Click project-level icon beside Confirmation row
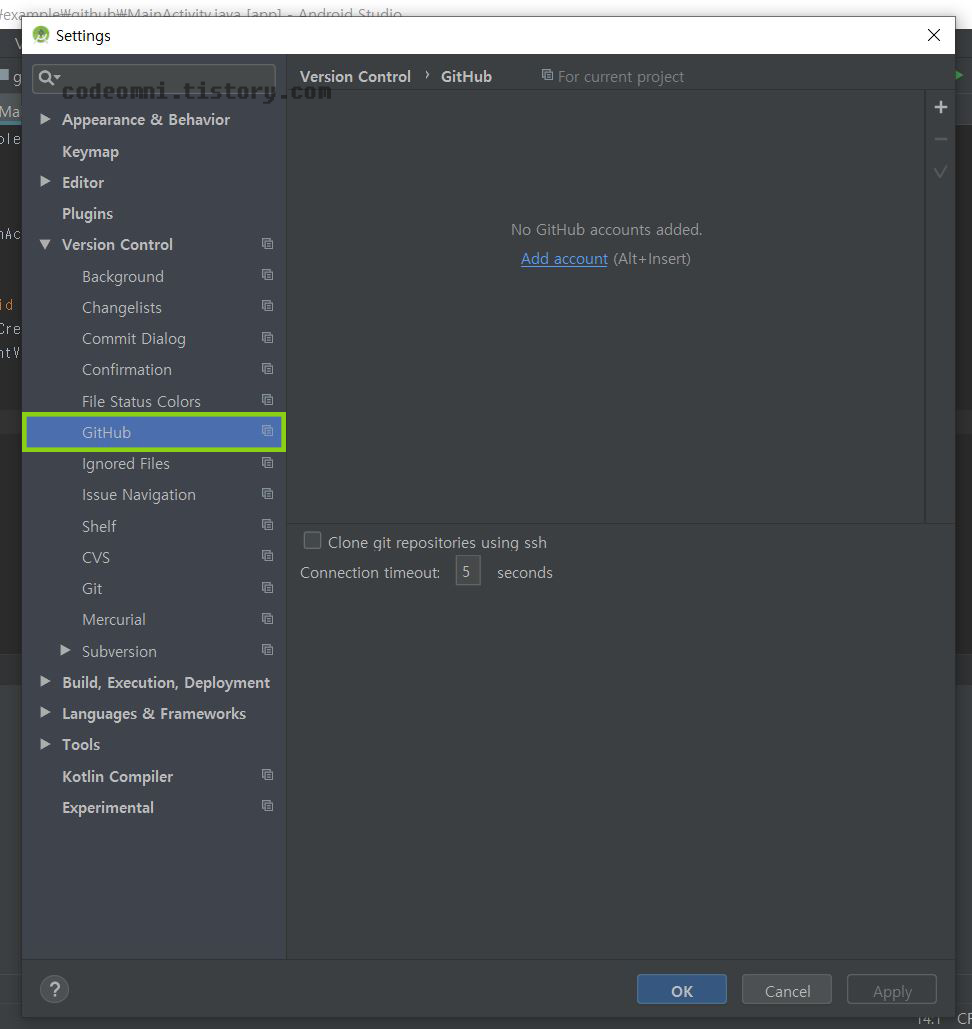972x1029 pixels. (x=267, y=368)
